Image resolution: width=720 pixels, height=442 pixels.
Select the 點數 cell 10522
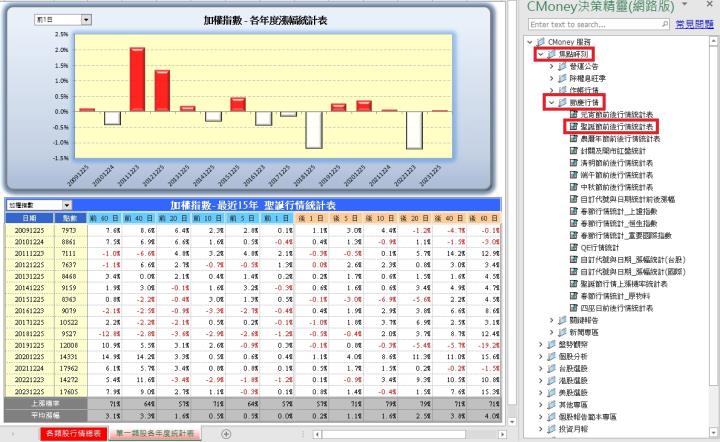coord(70,322)
